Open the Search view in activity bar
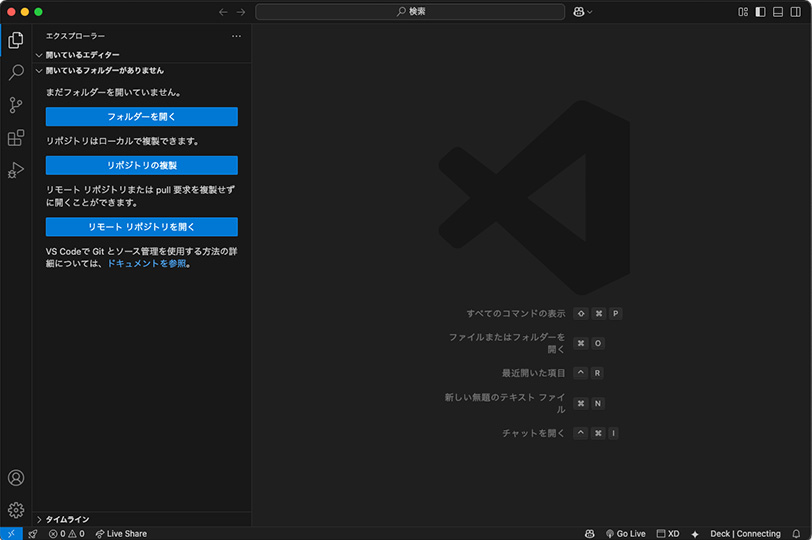 pos(16,72)
